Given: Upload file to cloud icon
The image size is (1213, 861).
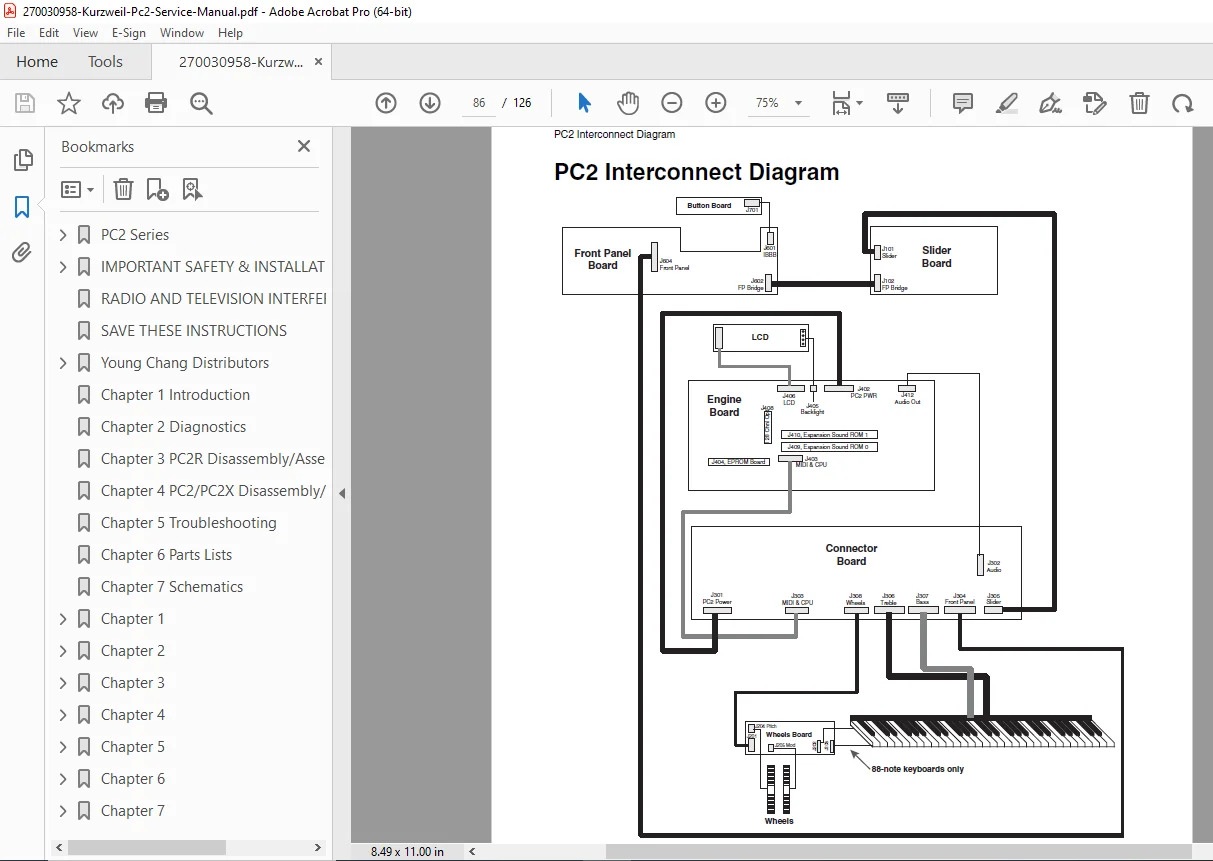Looking at the screenshot, I should point(113,103).
